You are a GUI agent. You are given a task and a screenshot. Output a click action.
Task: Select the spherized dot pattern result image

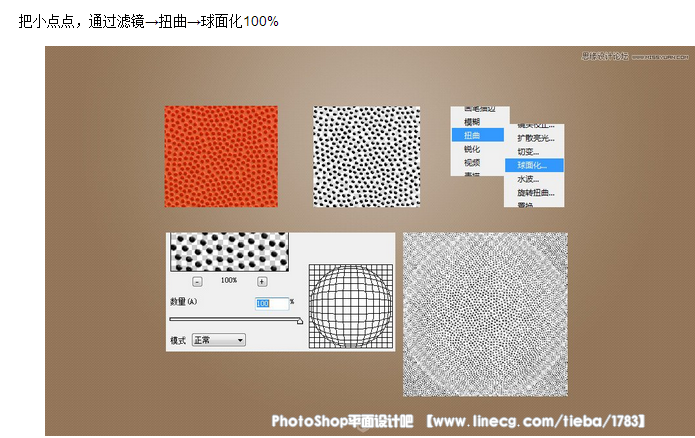(485, 314)
